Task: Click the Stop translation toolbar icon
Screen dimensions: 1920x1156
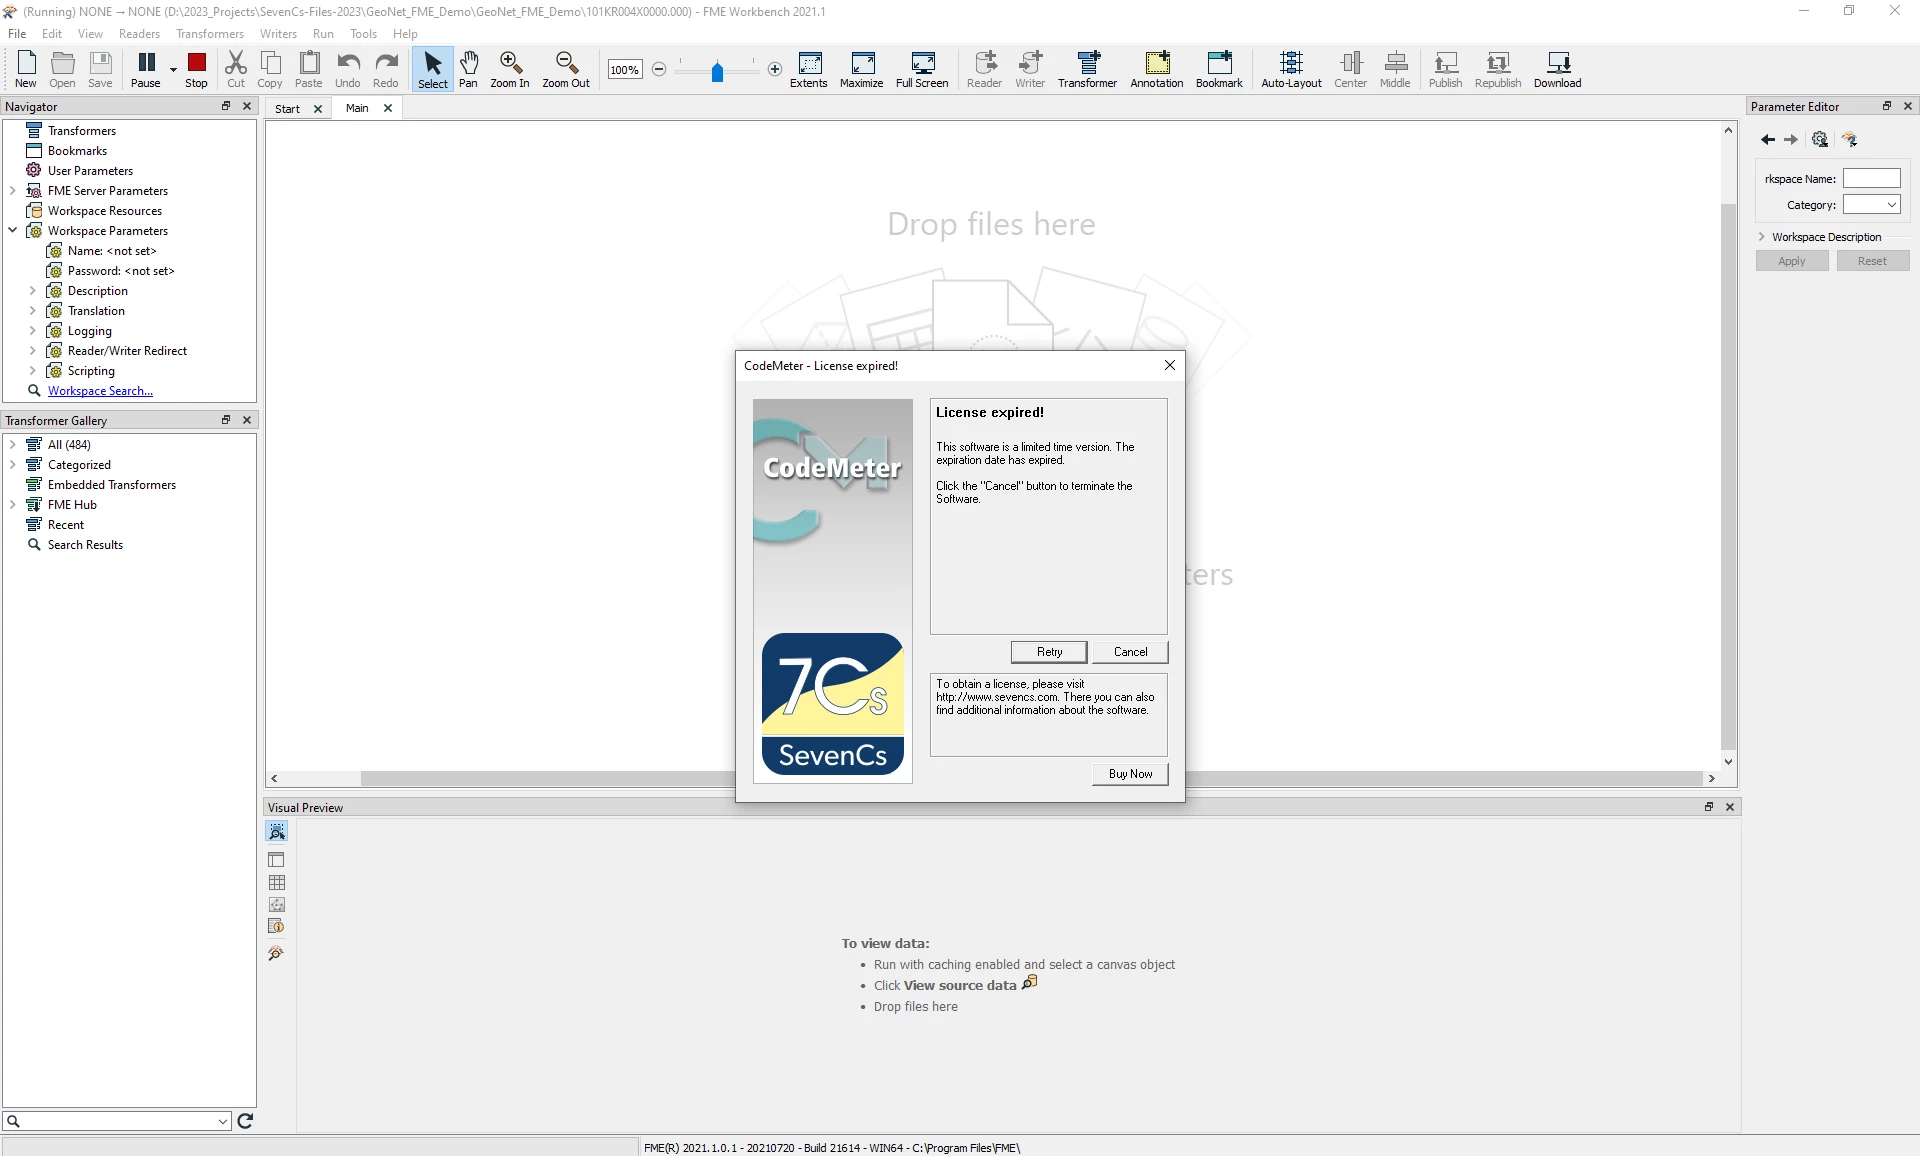Action: click(x=196, y=69)
